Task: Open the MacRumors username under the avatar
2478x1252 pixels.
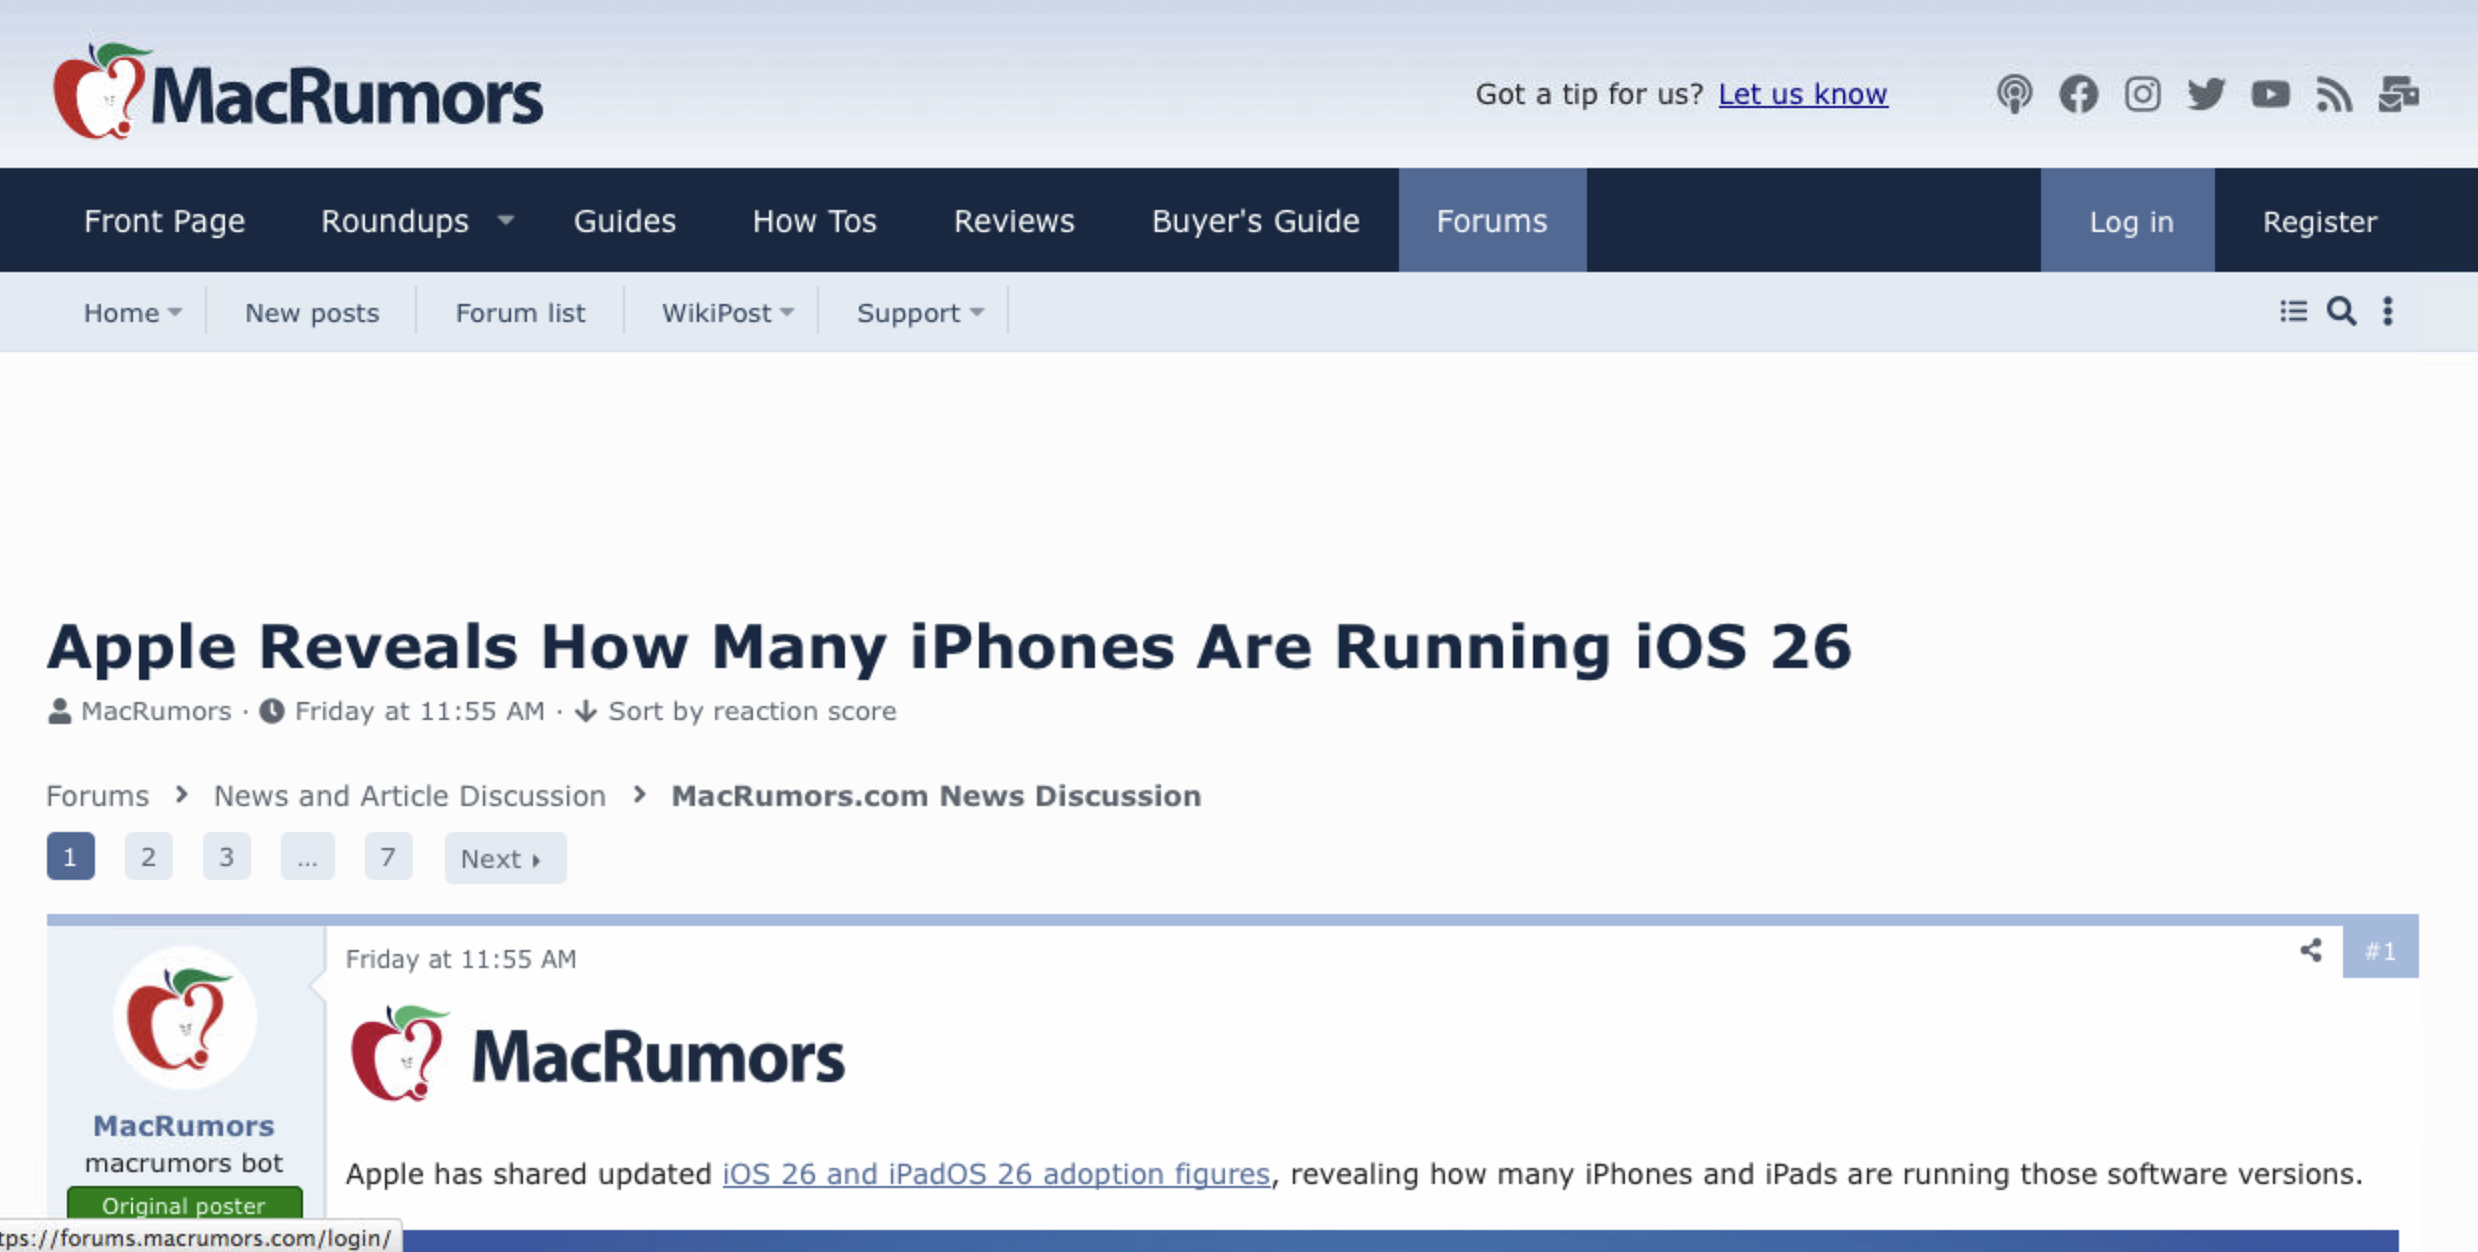Action: 184,1126
